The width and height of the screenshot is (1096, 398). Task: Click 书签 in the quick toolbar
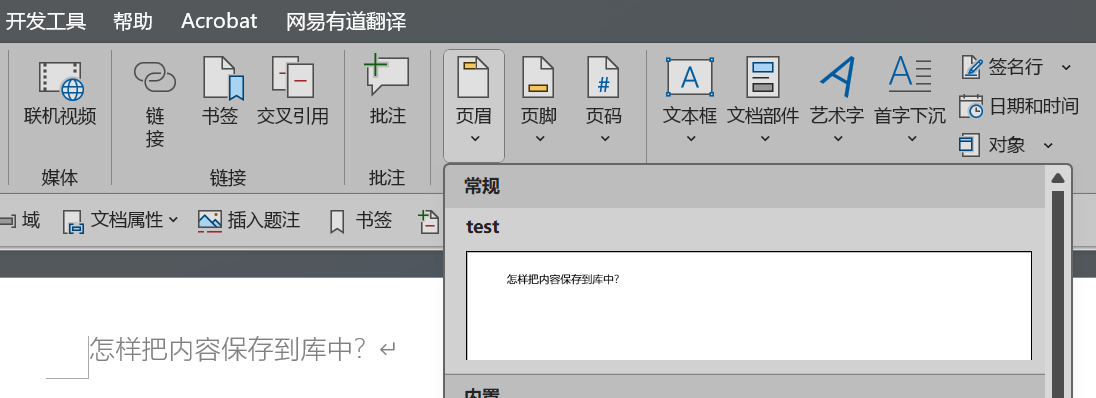[x=361, y=221]
